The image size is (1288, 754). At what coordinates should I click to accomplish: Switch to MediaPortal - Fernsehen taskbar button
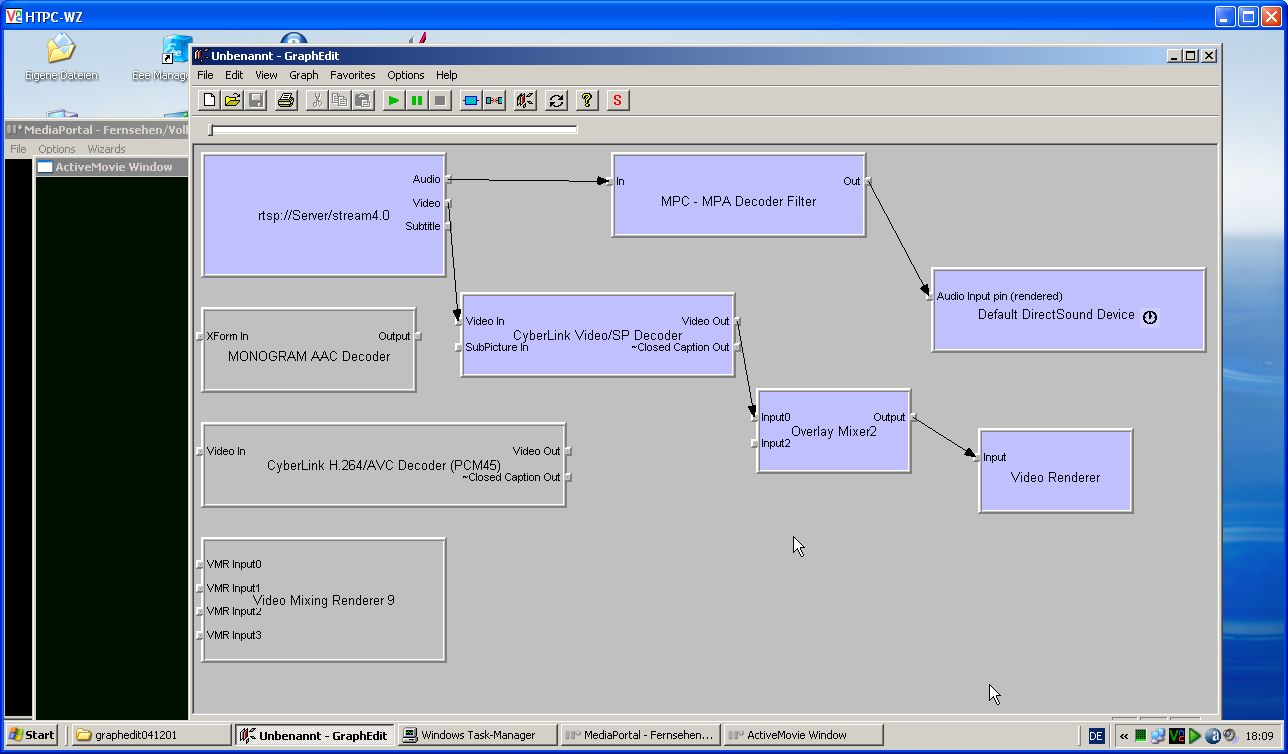click(x=640, y=735)
